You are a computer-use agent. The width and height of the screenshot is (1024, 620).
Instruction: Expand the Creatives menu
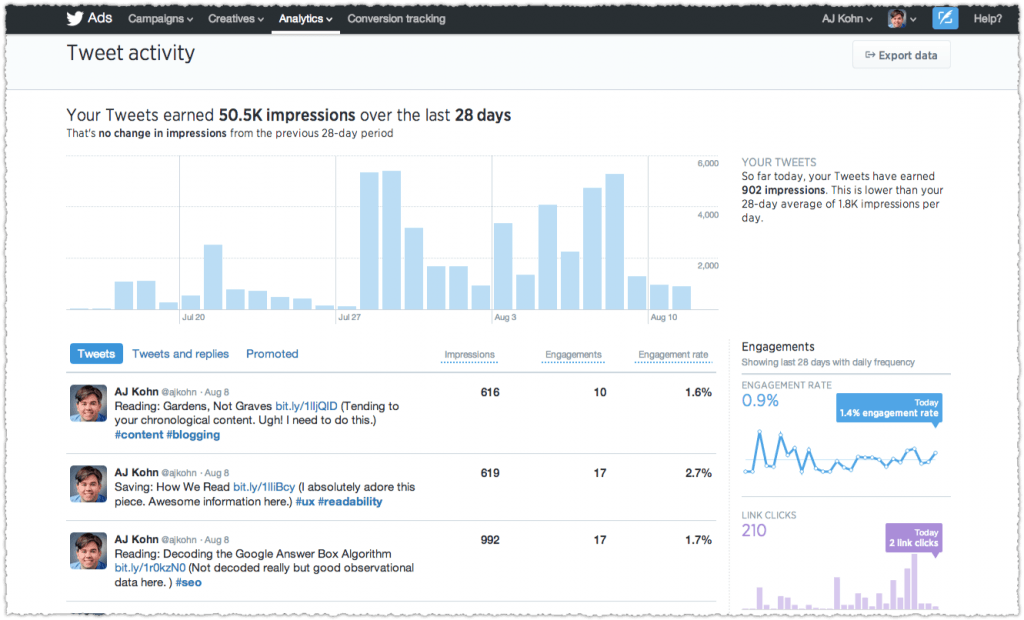(x=235, y=18)
